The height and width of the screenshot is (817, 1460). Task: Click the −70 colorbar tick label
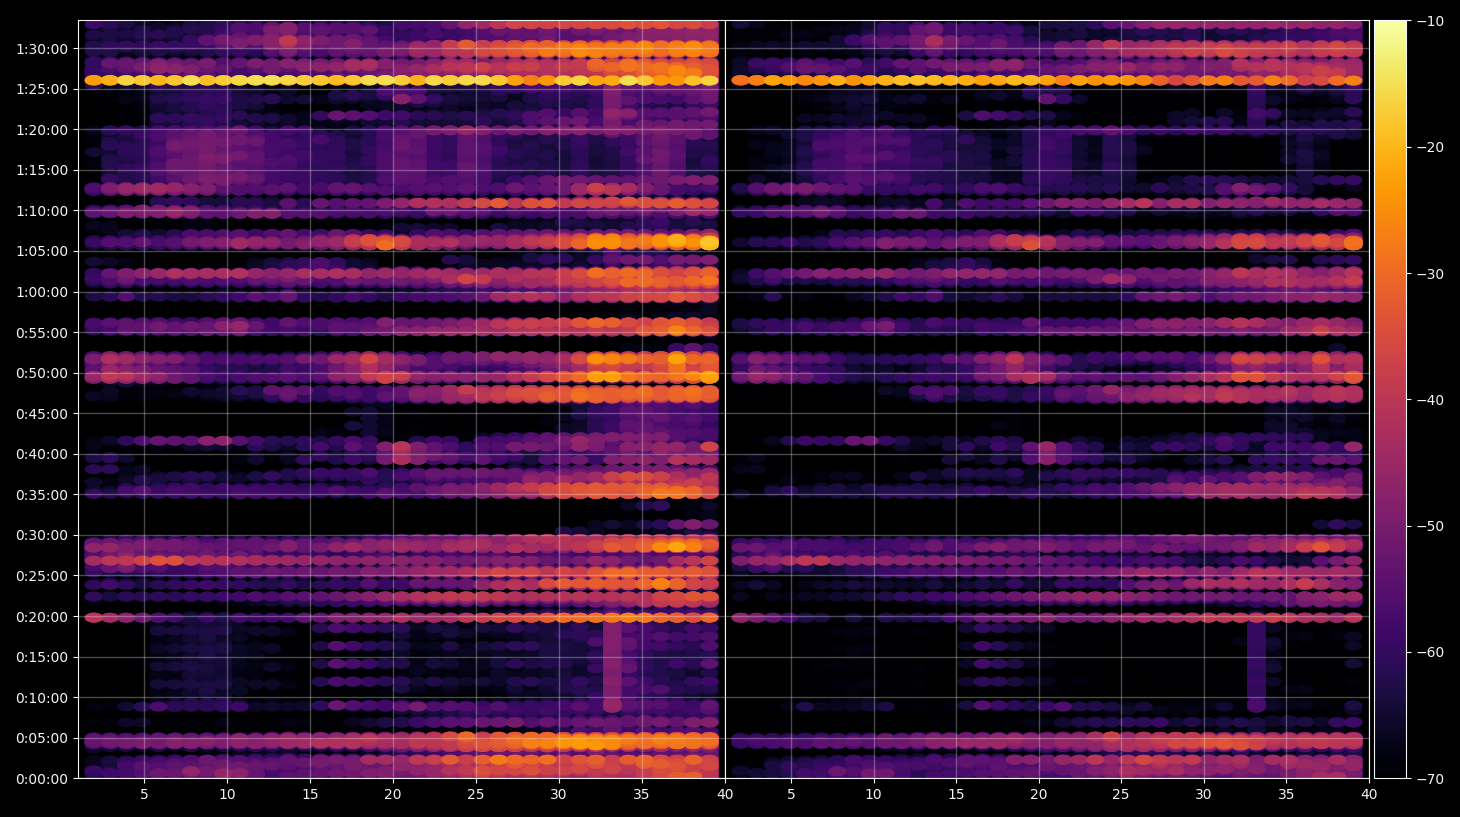click(x=1430, y=778)
